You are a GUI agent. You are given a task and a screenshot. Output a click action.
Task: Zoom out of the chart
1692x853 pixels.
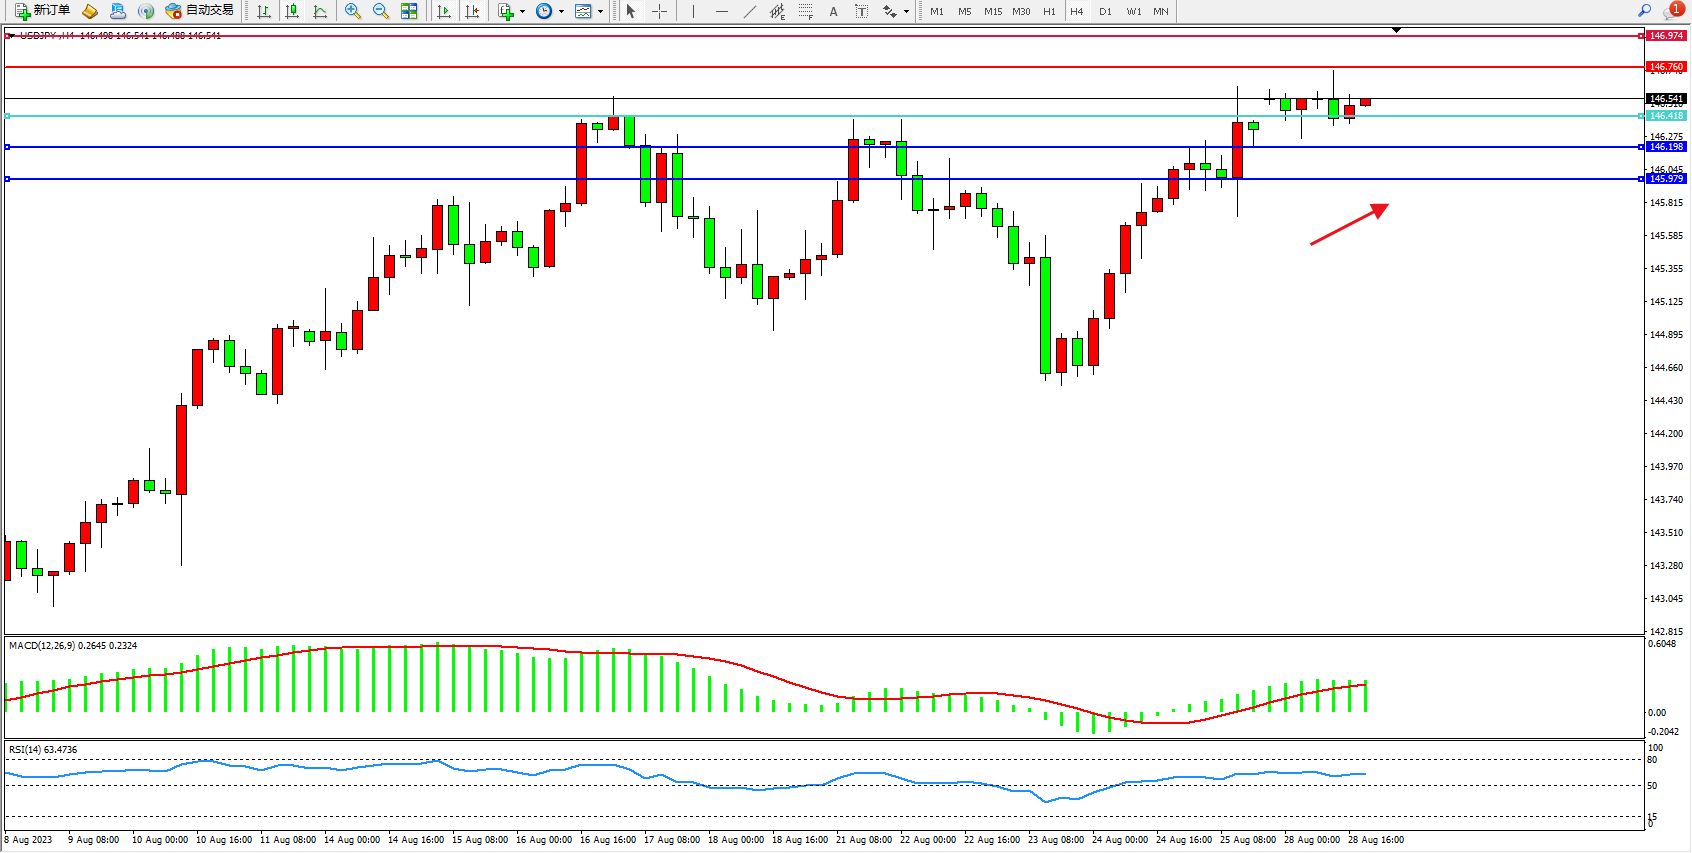point(381,11)
